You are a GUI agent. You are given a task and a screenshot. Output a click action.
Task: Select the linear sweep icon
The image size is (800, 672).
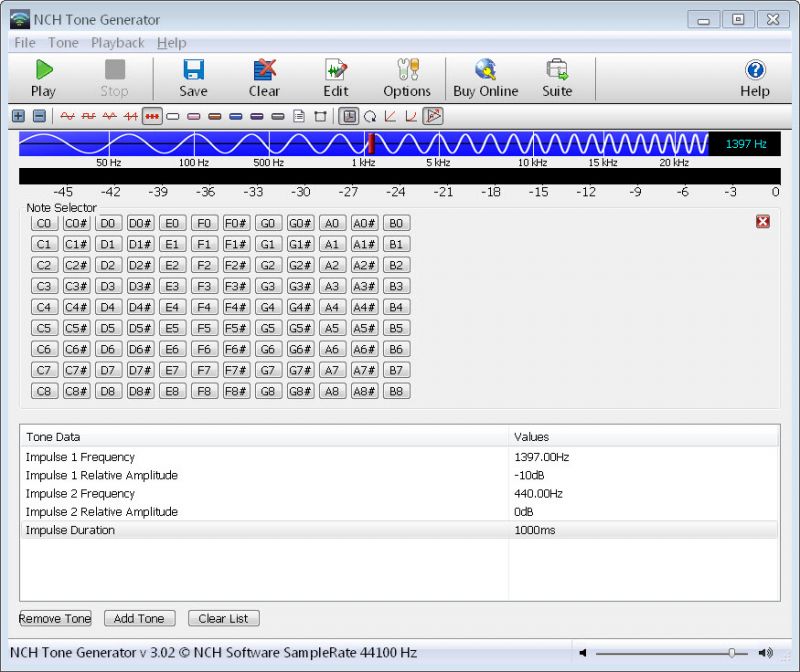point(391,116)
